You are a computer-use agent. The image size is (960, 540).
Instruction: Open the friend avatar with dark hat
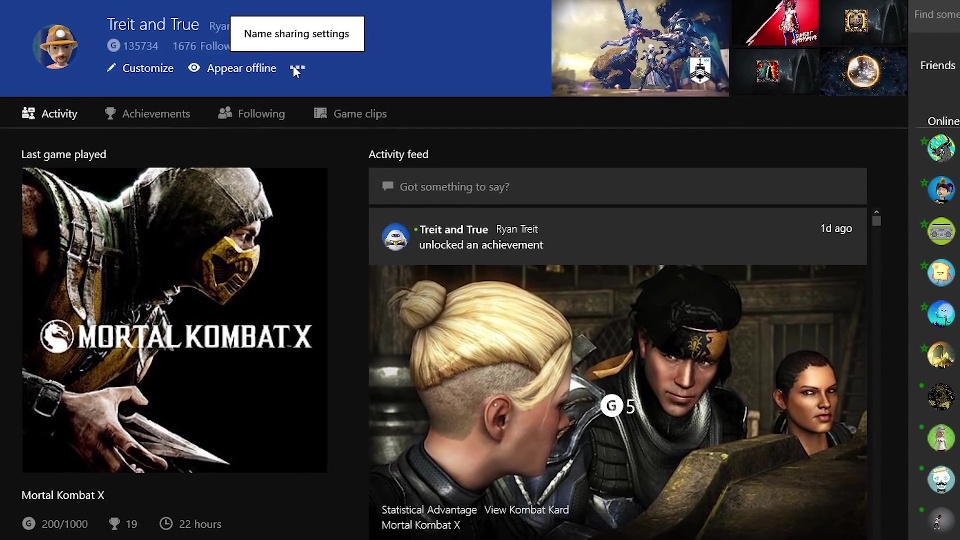tap(940, 190)
